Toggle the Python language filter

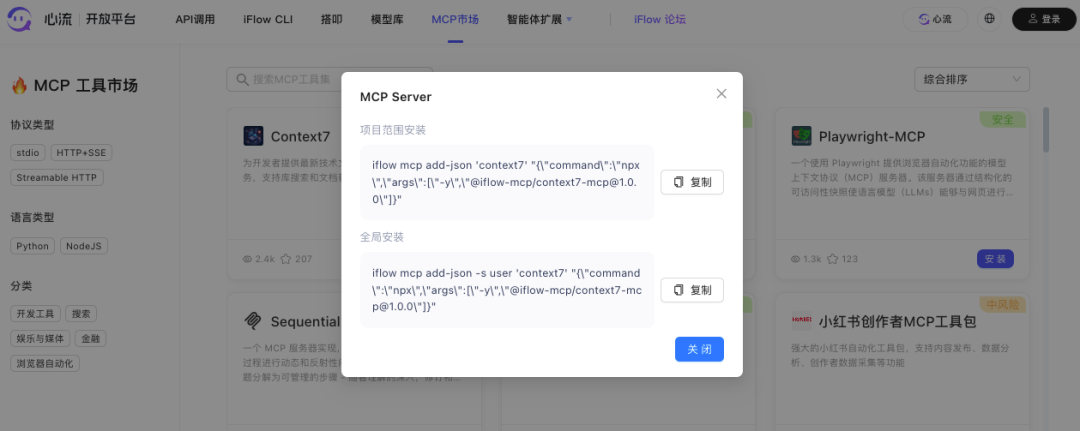[32, 246]
